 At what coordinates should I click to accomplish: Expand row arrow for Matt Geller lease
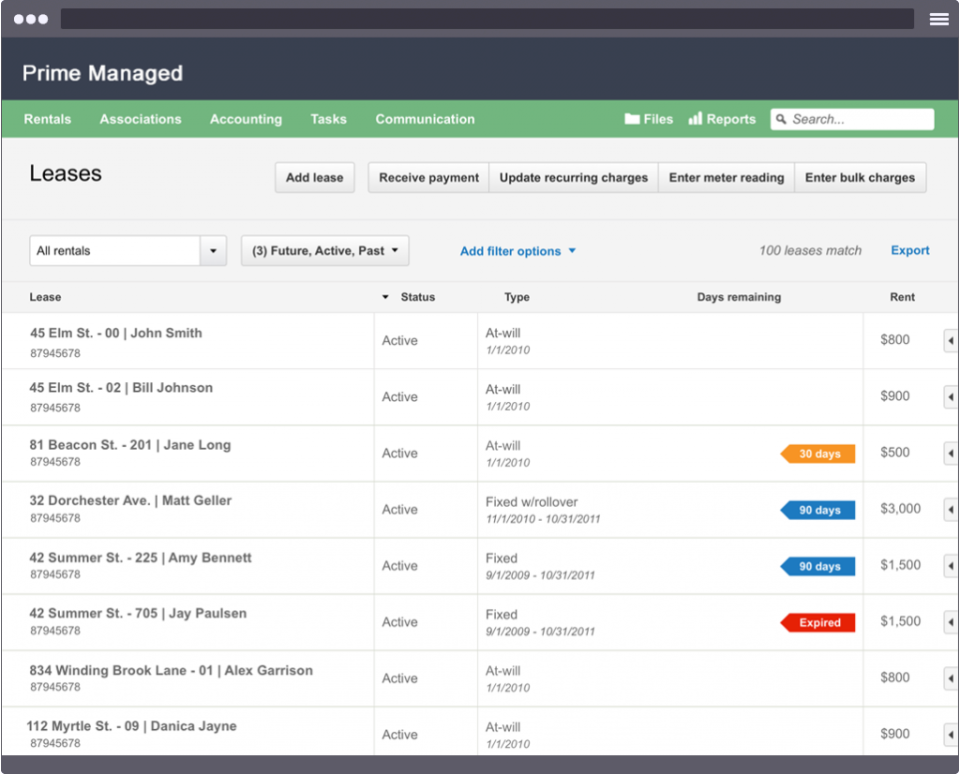950,510
